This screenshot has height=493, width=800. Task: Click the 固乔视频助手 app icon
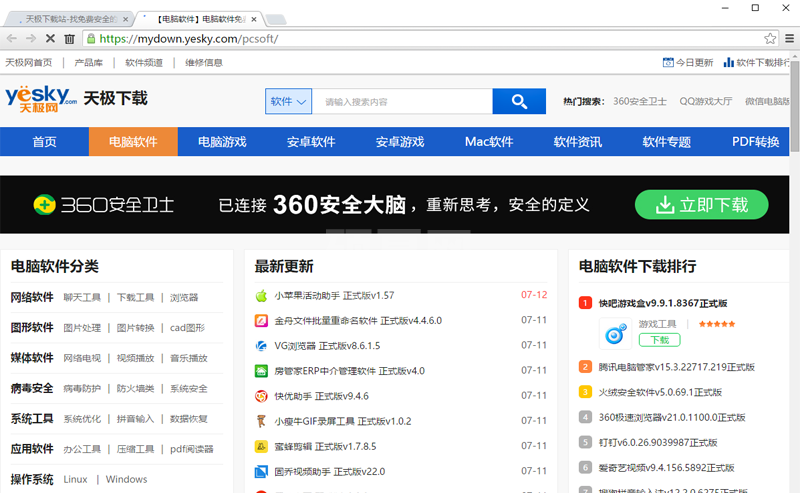pos(261,472)
